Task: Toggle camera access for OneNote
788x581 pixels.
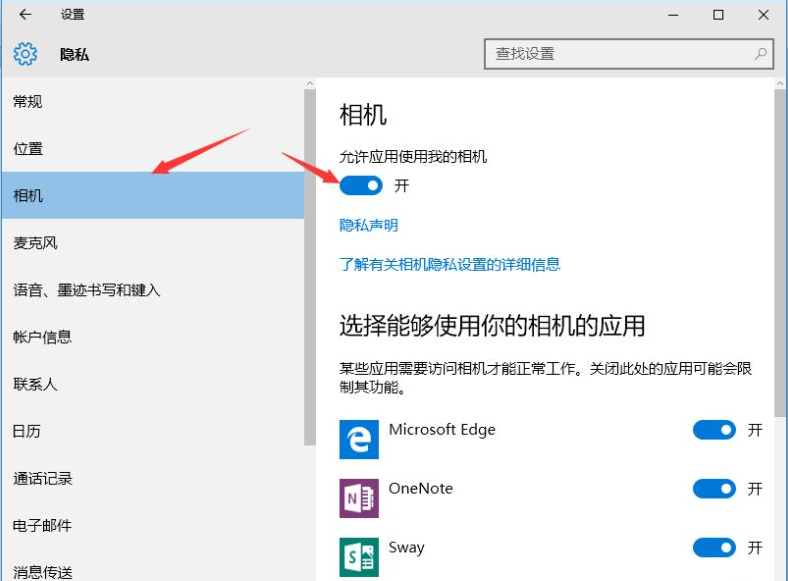Action: [x=714, y=489]
